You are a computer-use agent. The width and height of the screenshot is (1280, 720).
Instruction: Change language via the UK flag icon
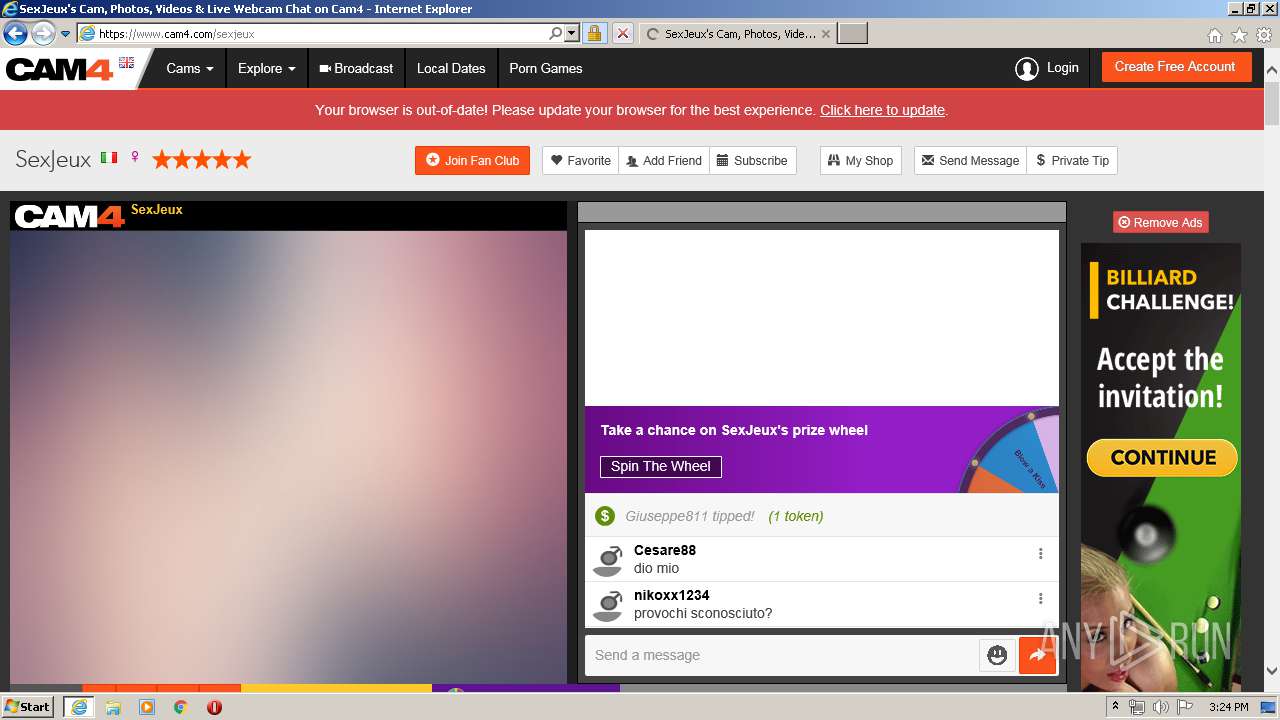(126, 63)
